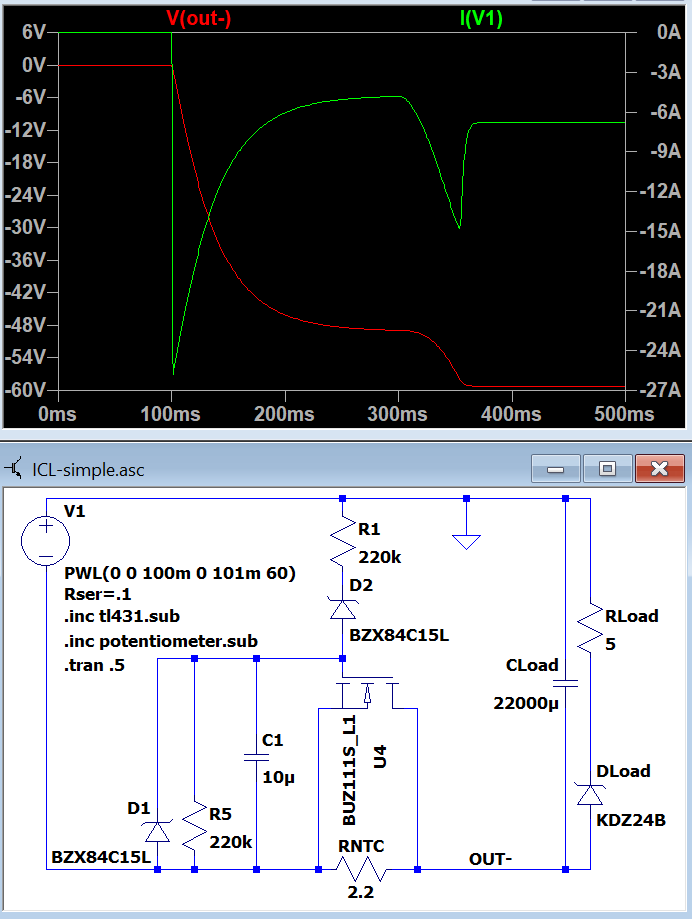The image size is (692, 919).
Task: Click the 5 value of RLoad
Action: tap(611, 644)
